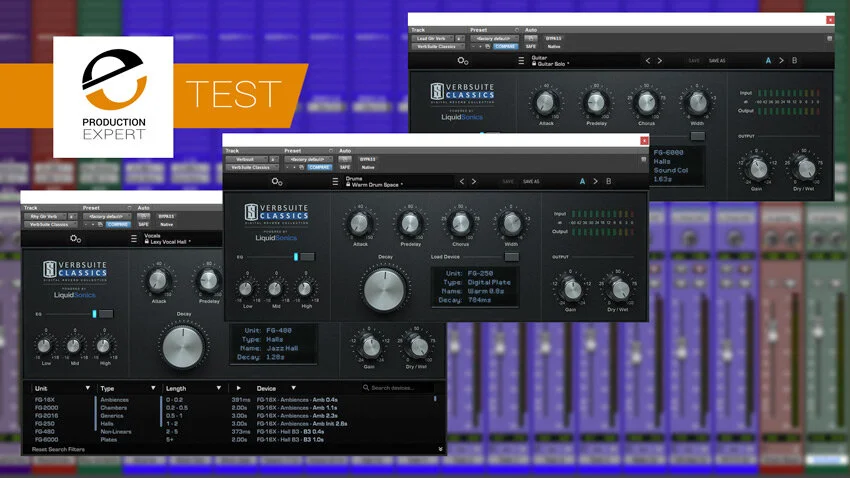This screenshot has width=850, height=478.
Task: Click device list scrollbar in browser panel
Action: point(435,399)
